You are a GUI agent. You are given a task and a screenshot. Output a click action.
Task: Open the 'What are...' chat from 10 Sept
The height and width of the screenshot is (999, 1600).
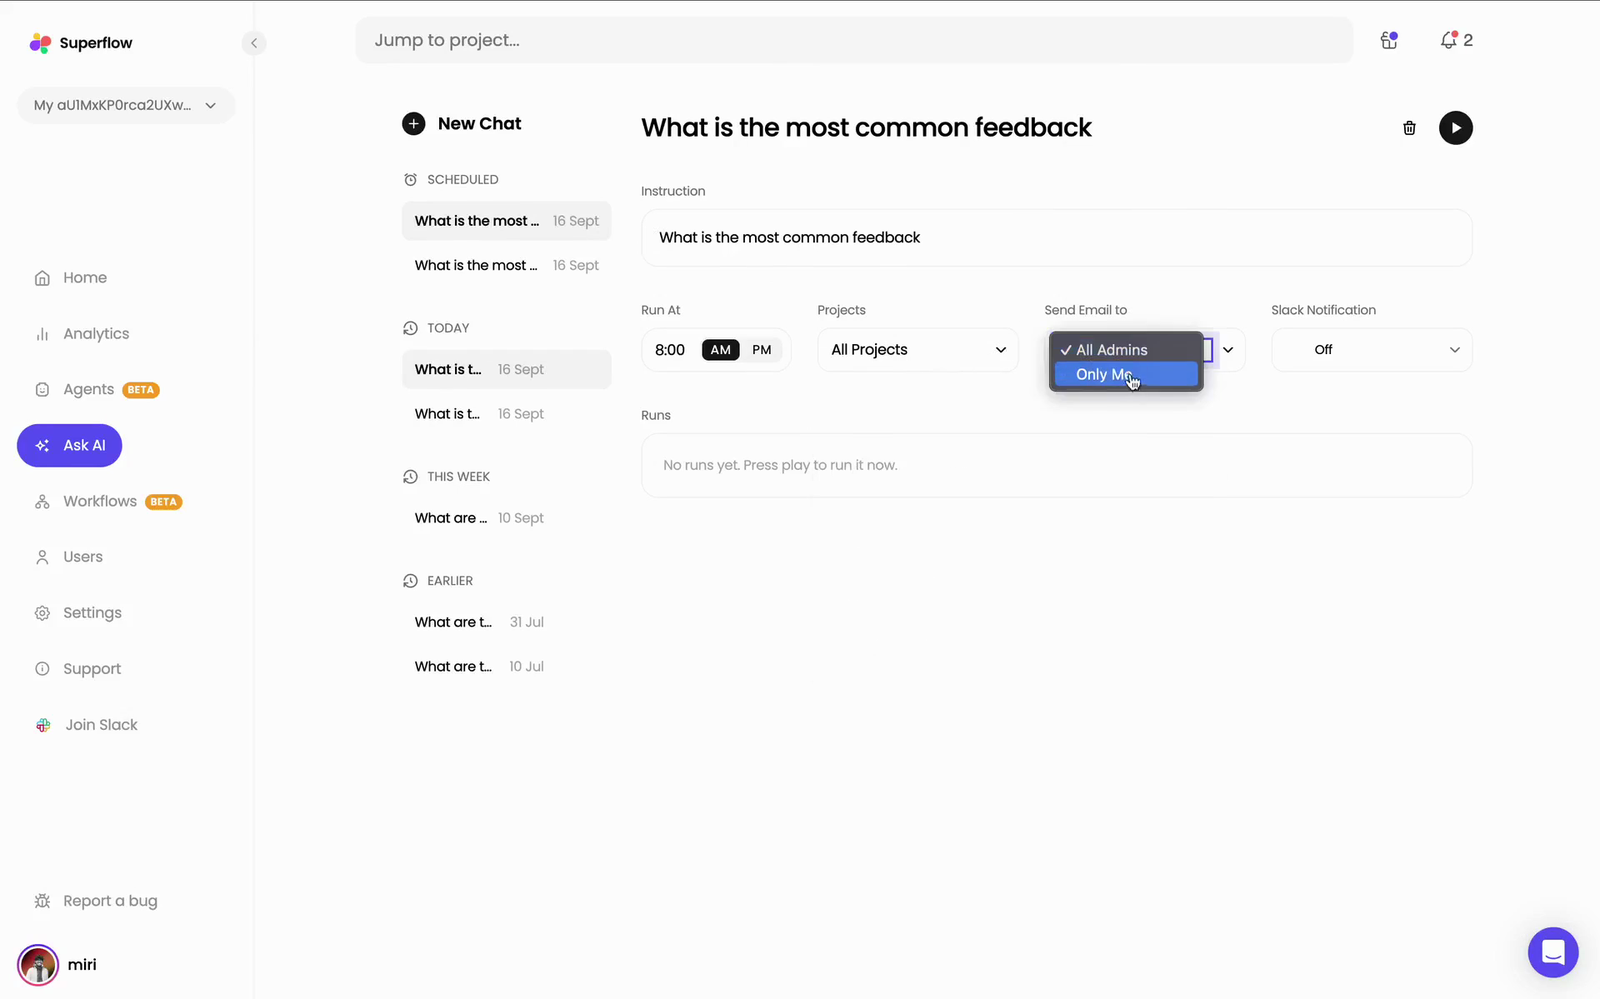pos(507,518)
